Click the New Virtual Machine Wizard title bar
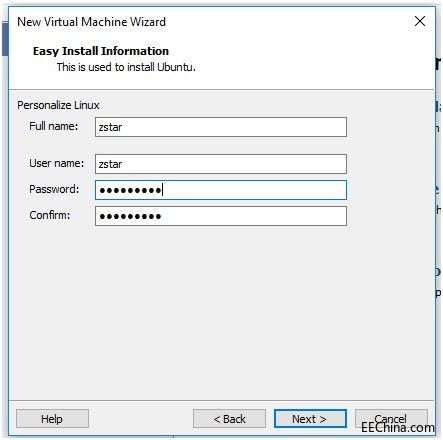Viewport: 443px width, 440px height. [91, 22]
